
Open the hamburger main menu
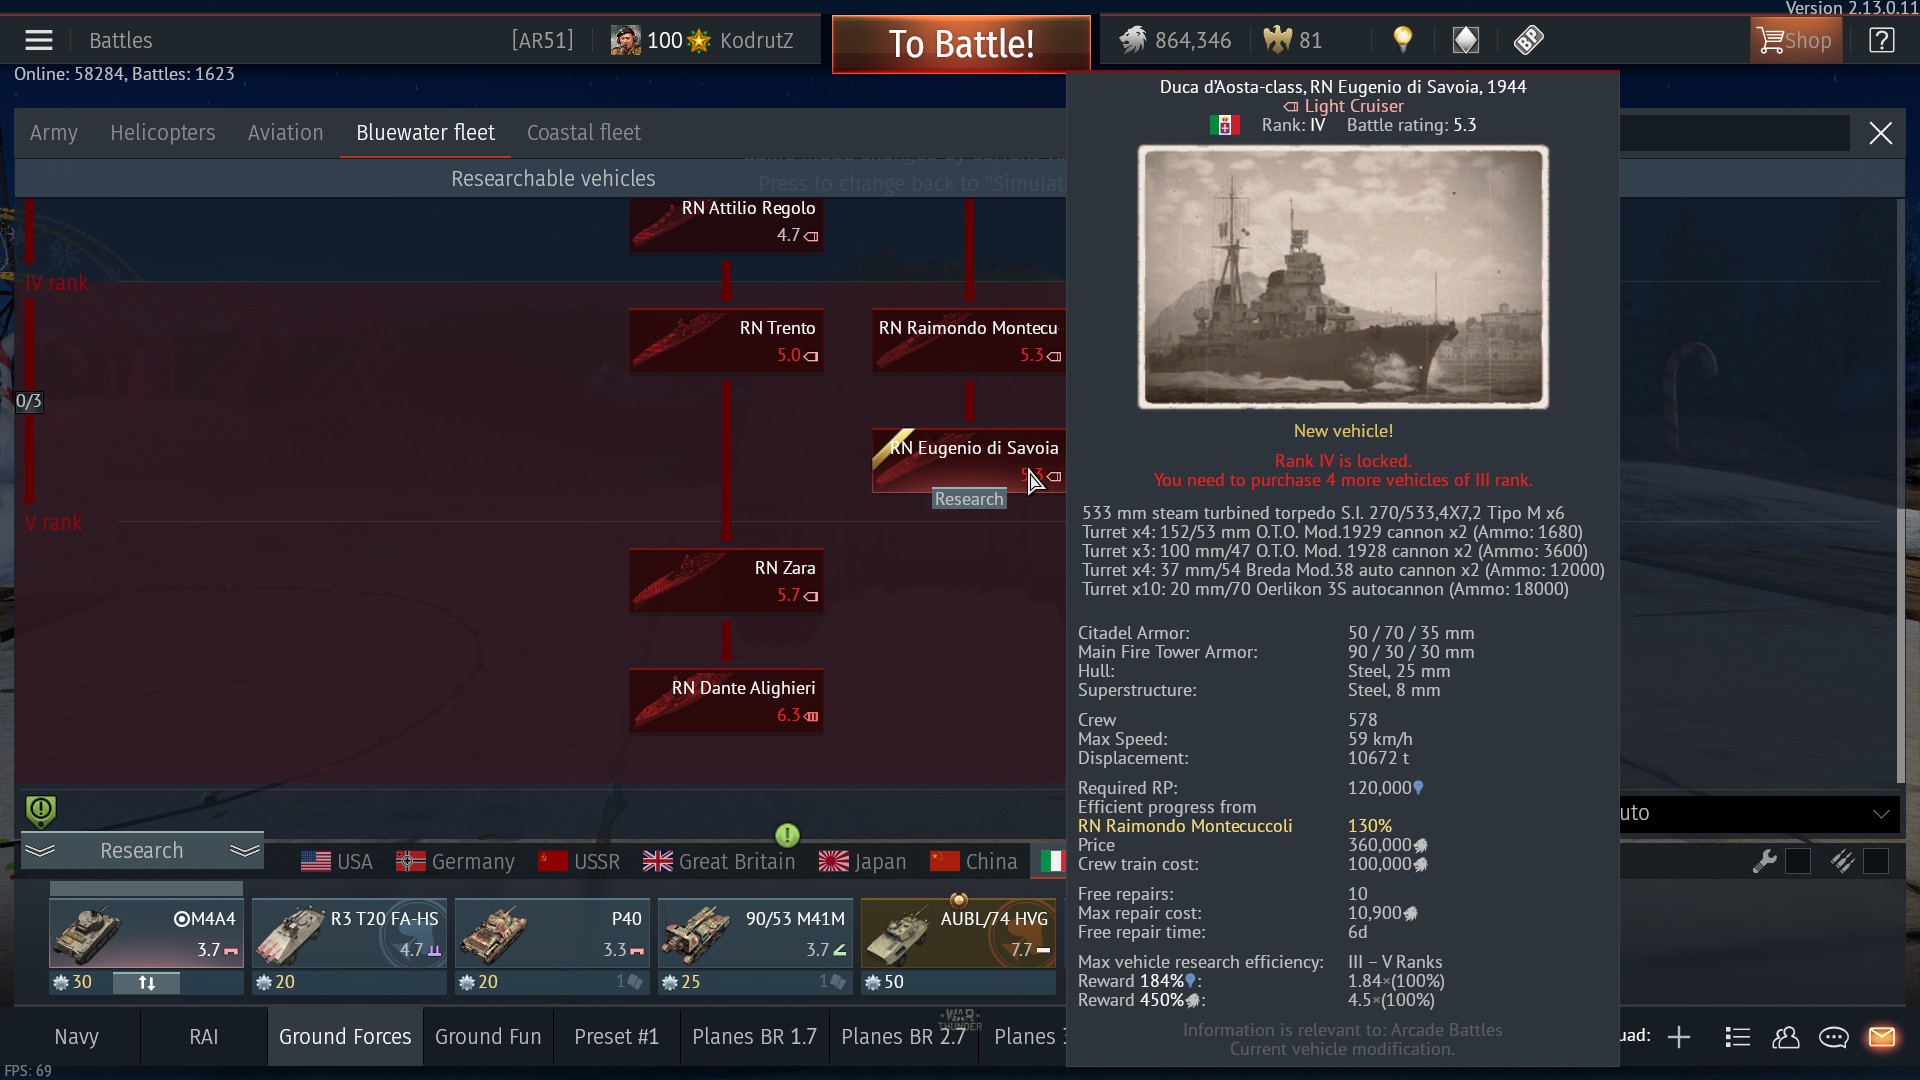(39, 40)
